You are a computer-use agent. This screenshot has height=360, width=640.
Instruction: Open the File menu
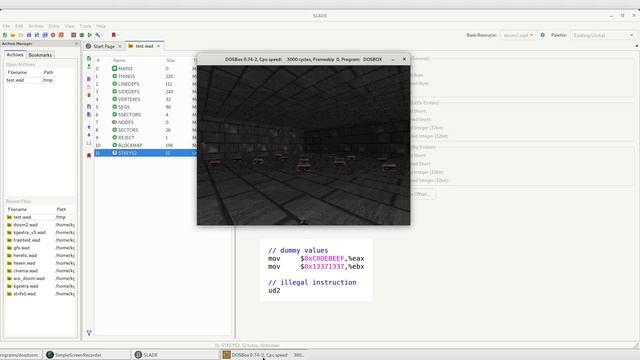[x=6, y=26]
